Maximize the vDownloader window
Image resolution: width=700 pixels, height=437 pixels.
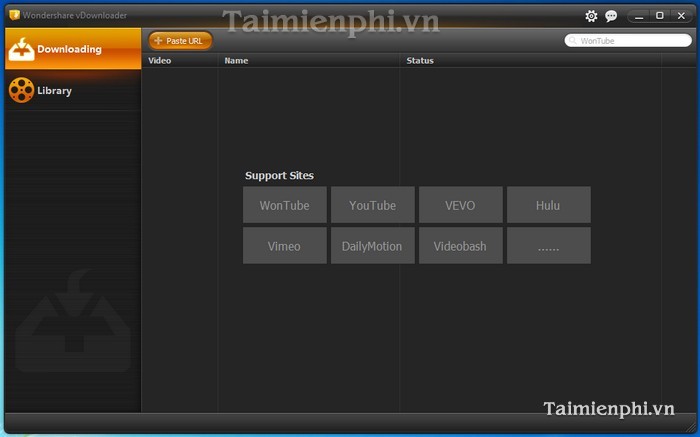click(x=660, y=16)
